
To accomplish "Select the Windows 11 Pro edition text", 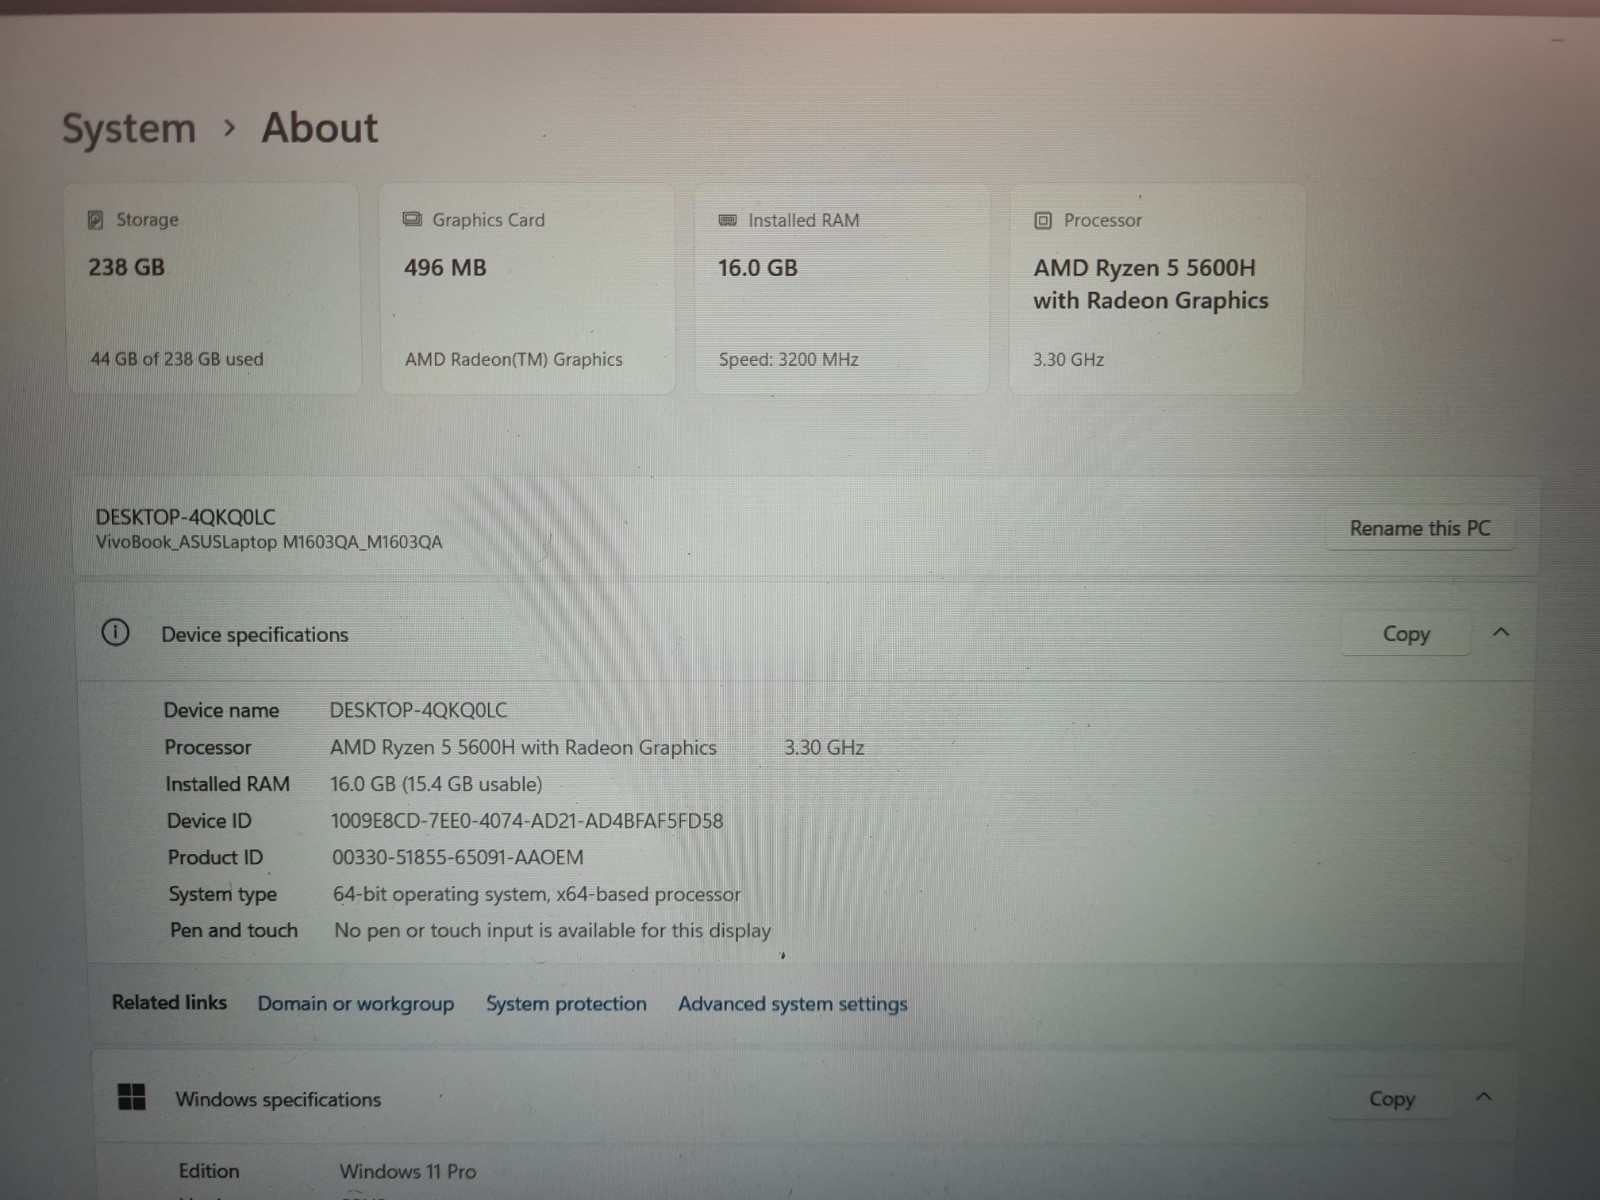I will [408, 1171].
